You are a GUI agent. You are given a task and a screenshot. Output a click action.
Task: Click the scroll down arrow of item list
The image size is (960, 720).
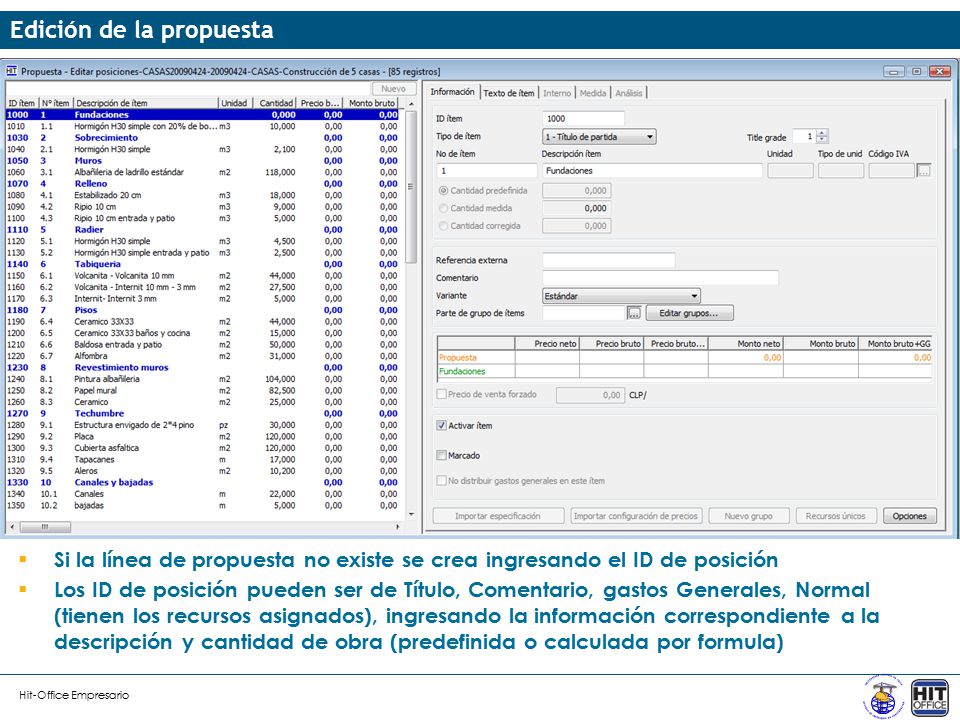point(411,514)
